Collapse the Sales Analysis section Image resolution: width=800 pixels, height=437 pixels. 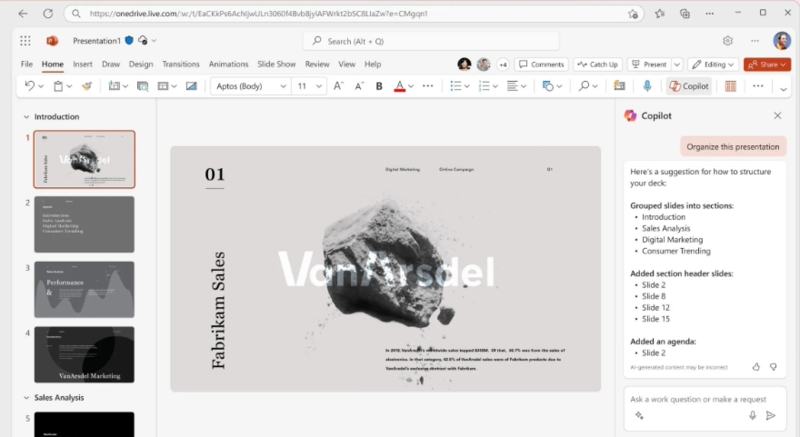[27, 398]
